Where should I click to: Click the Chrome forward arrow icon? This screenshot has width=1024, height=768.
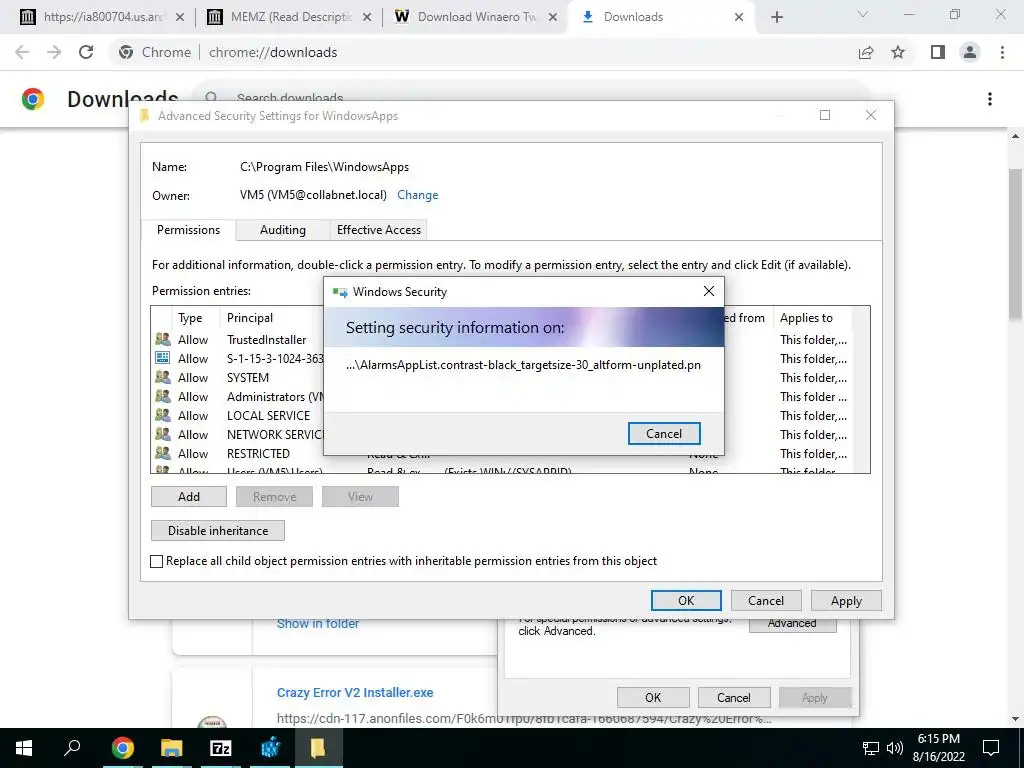54,52
